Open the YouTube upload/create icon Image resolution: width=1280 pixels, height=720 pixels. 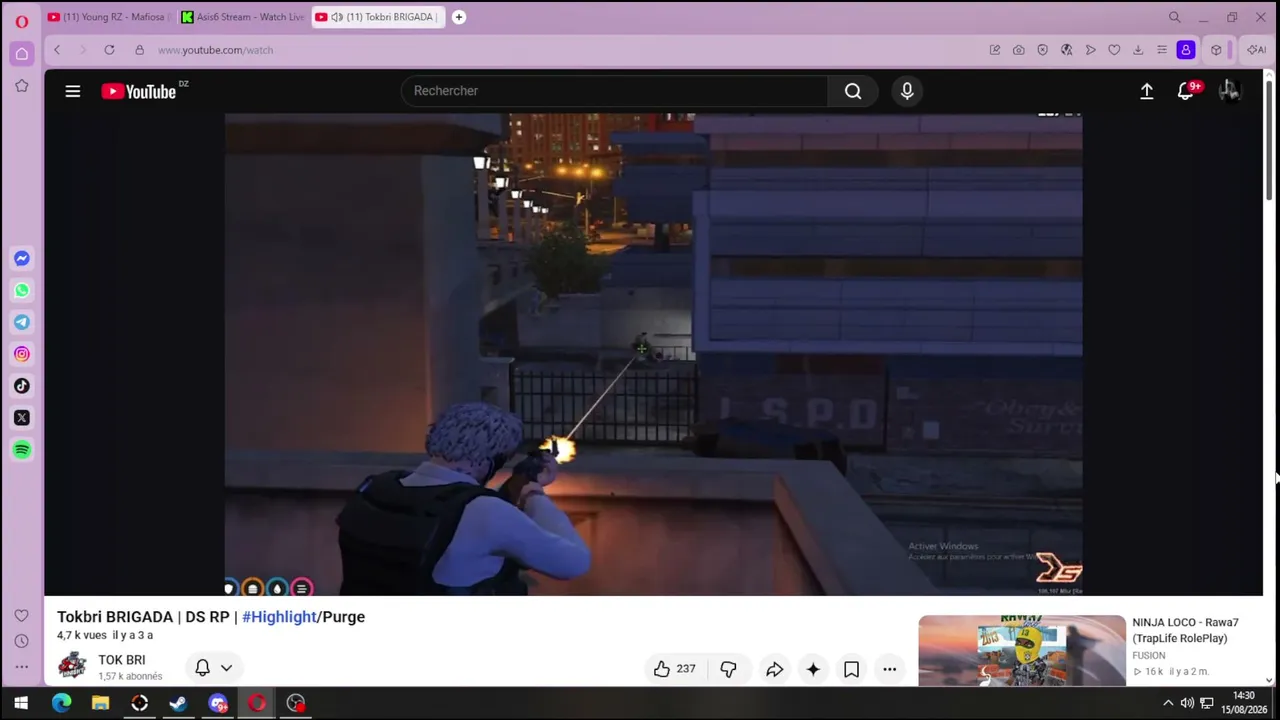[1147, 91]
